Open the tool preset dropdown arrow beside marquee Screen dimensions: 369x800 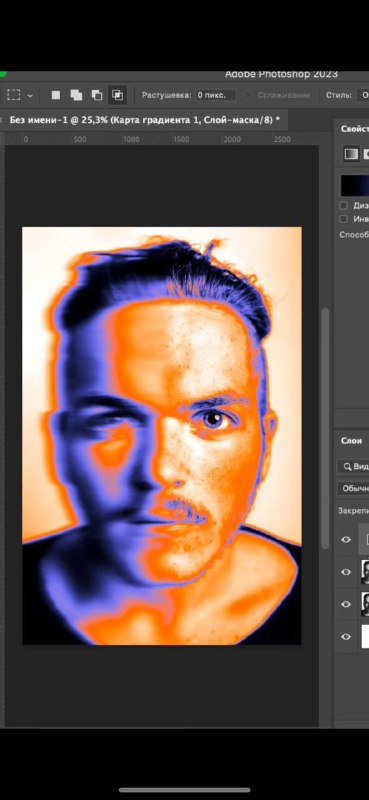[30, 95]
